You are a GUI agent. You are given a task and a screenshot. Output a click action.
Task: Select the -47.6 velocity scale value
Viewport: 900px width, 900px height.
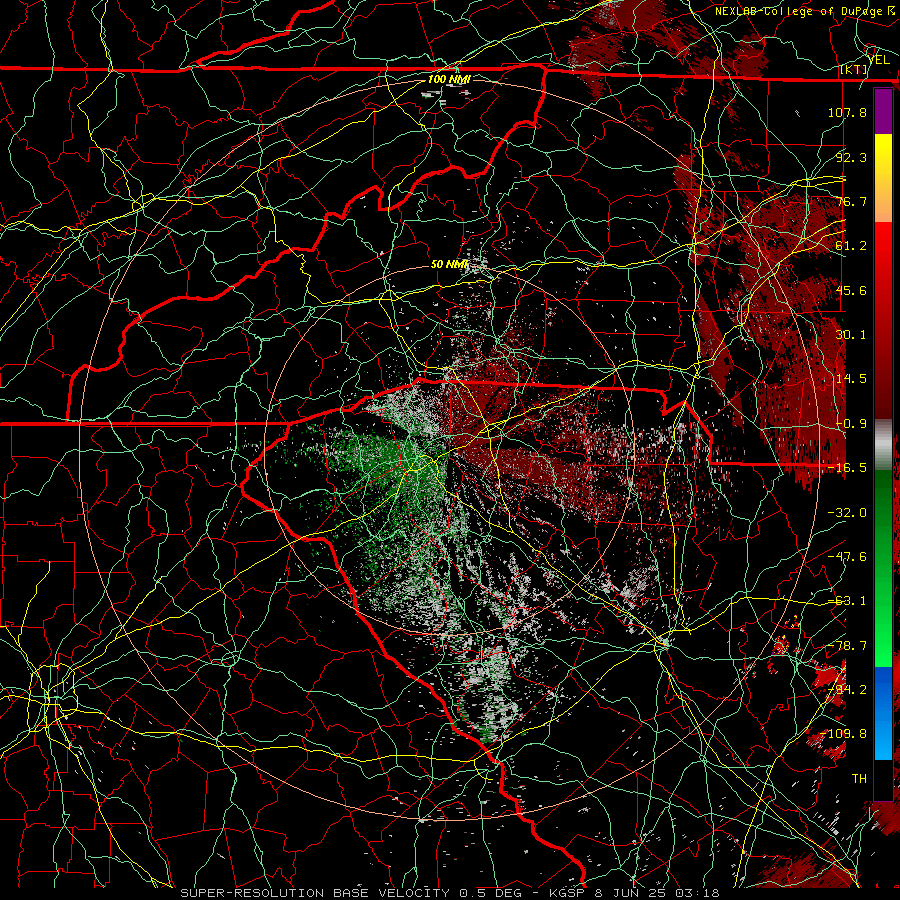847,556
